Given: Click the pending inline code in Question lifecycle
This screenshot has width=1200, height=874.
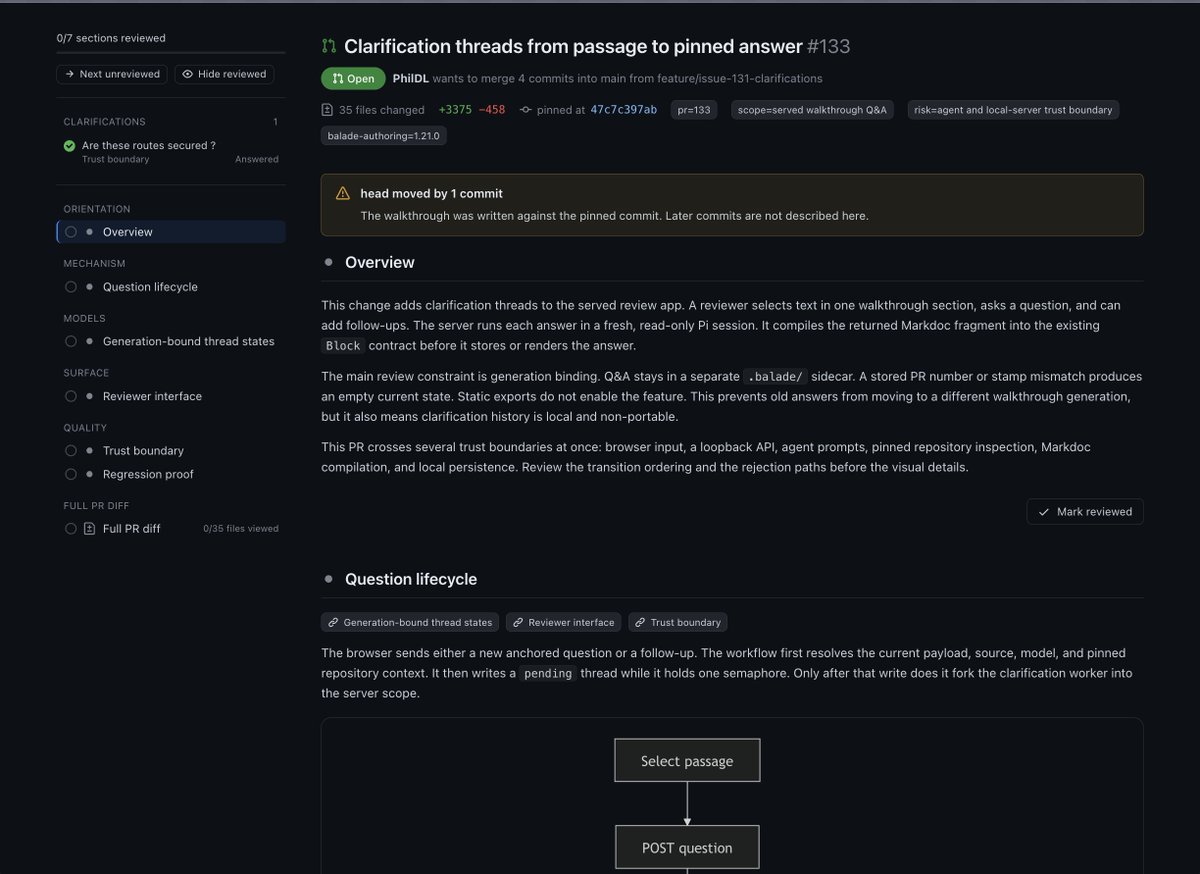Looking at the screenshot, I should coord(548,674).
